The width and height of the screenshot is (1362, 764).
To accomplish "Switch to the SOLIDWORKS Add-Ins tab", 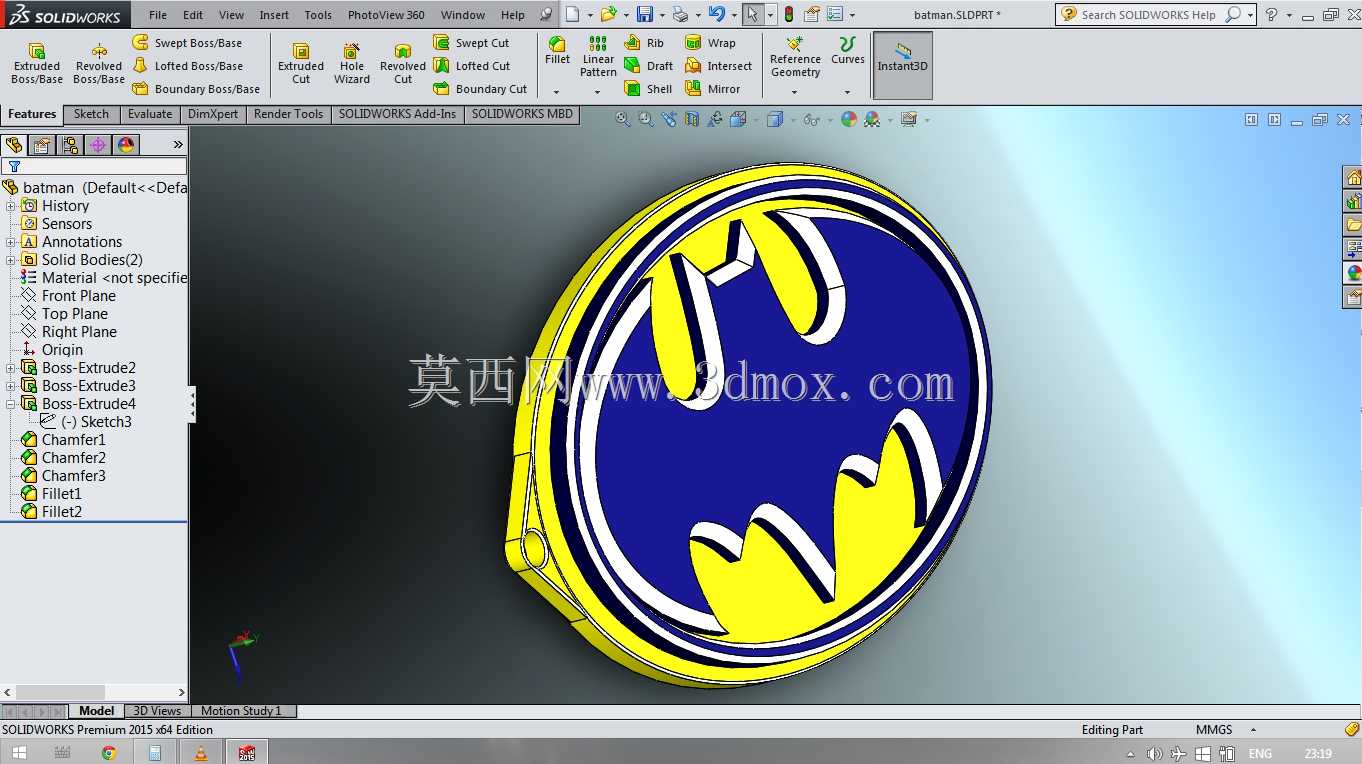I will [x=397, y=114].
